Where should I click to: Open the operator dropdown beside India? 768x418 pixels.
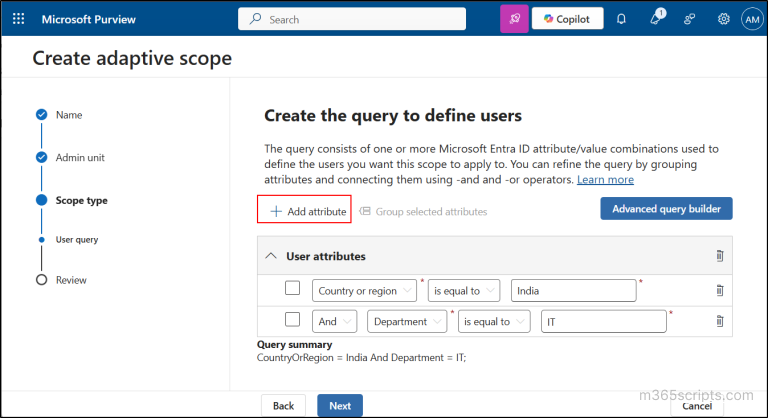(464, 291)
